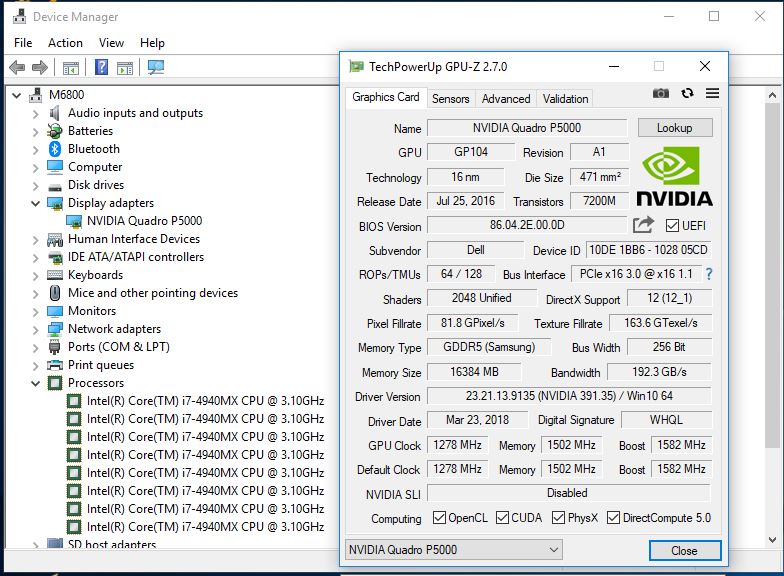Expand the Network adapters node
Image resolution: width=784 pixels, height=576 pixels.
(x=36, y=330)
